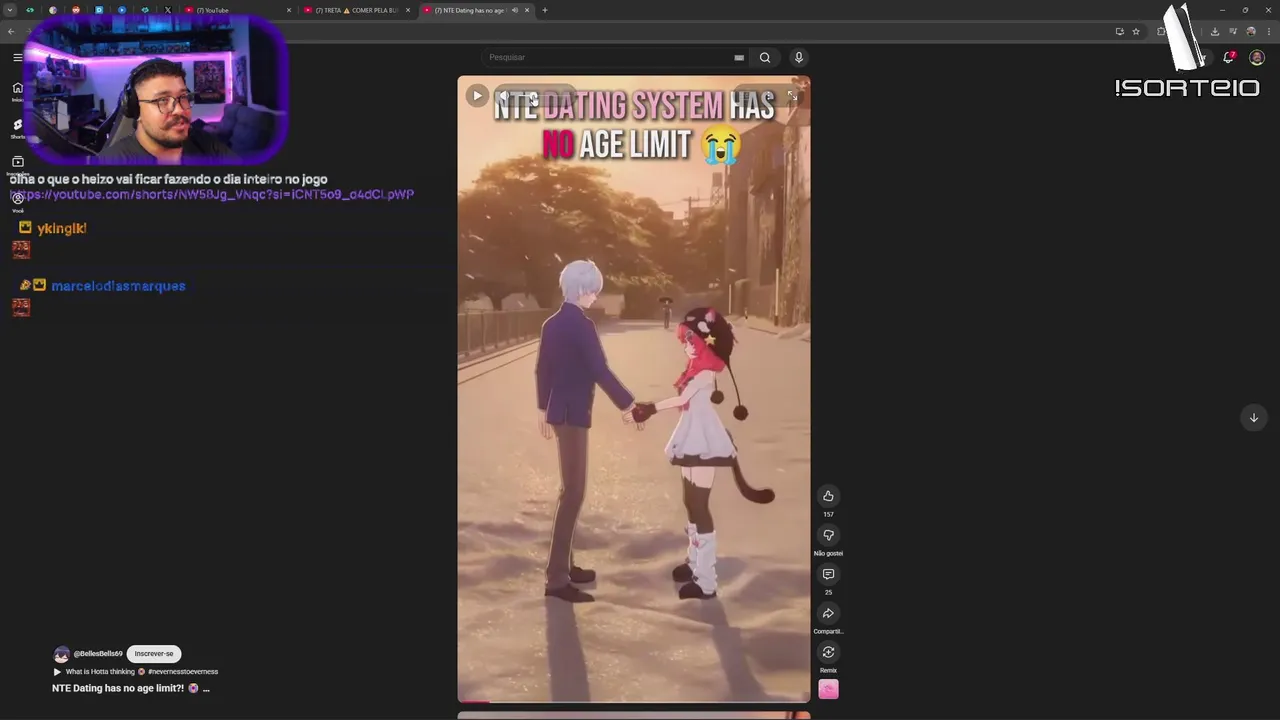
Task: Go to the next Short with down arrow
Action: (1253, 418)
